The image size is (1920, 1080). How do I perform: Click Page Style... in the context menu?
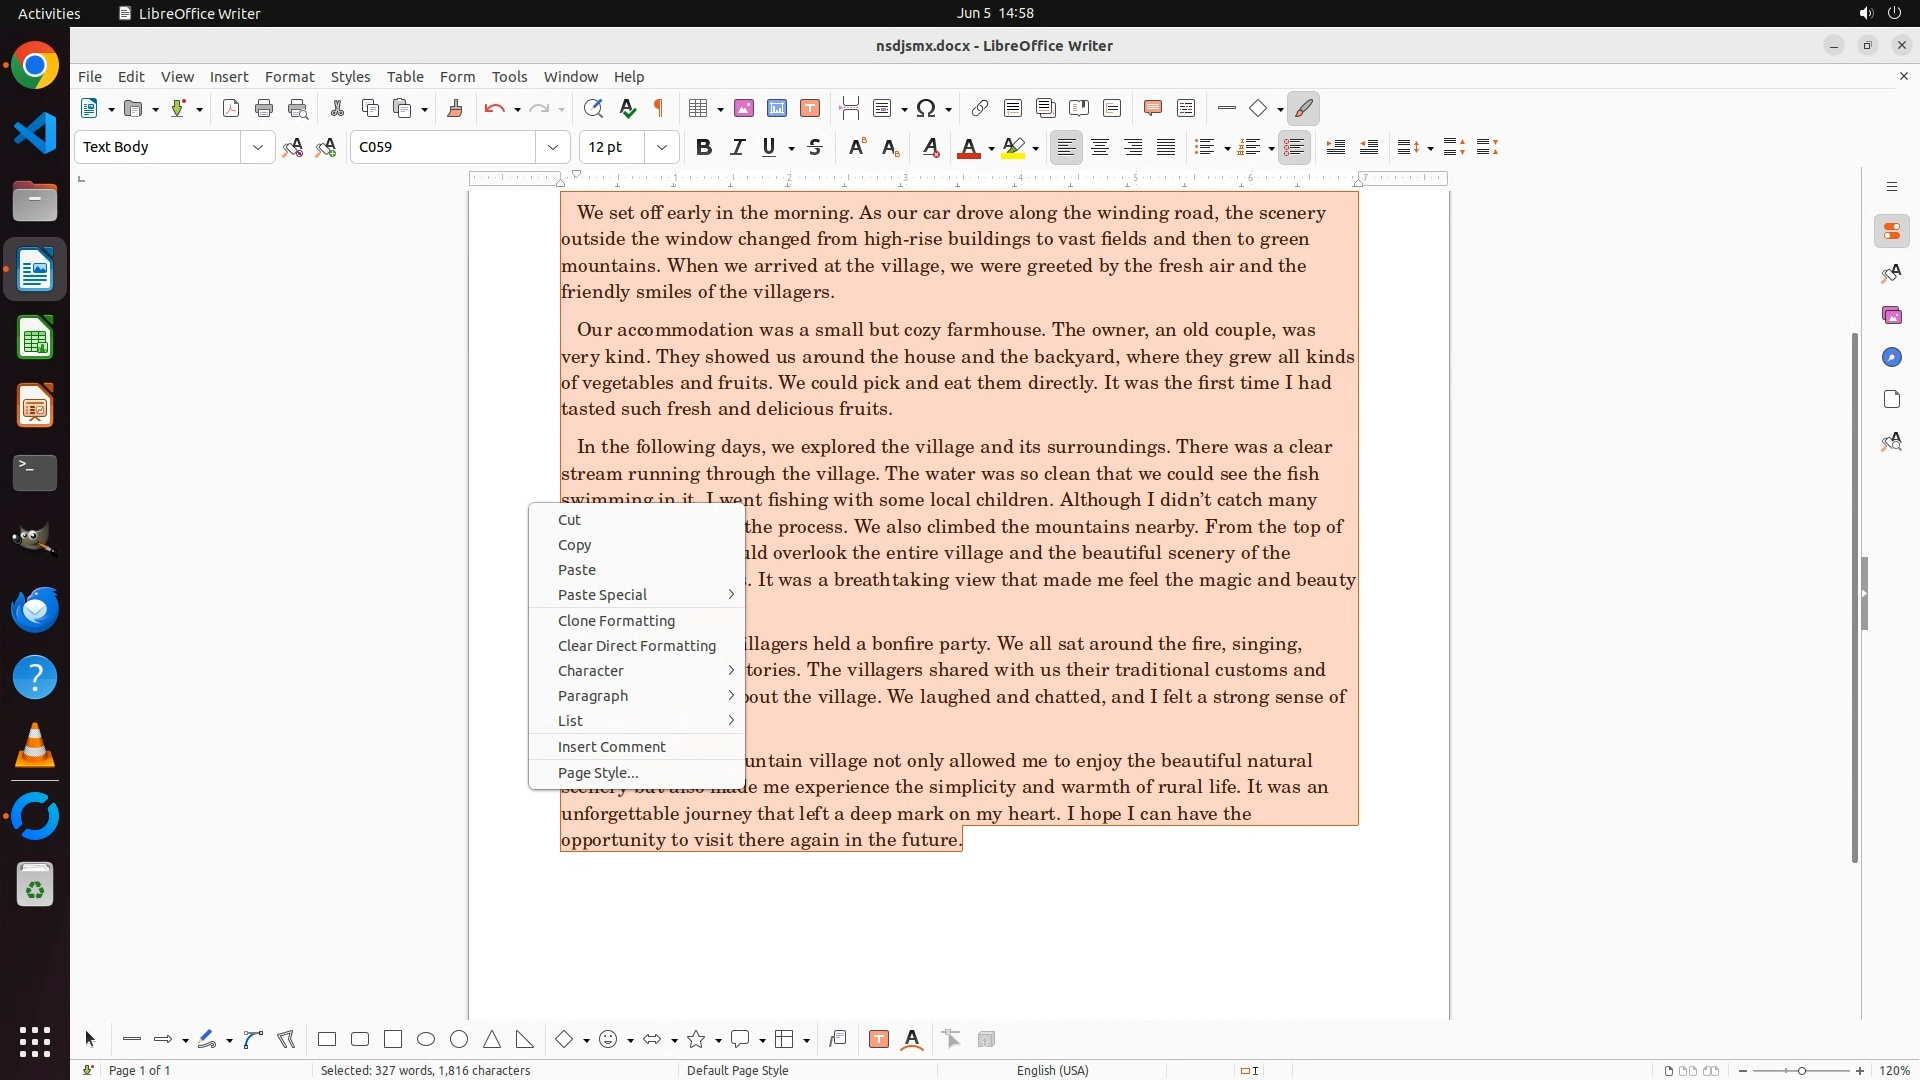[x=598, y=773]
